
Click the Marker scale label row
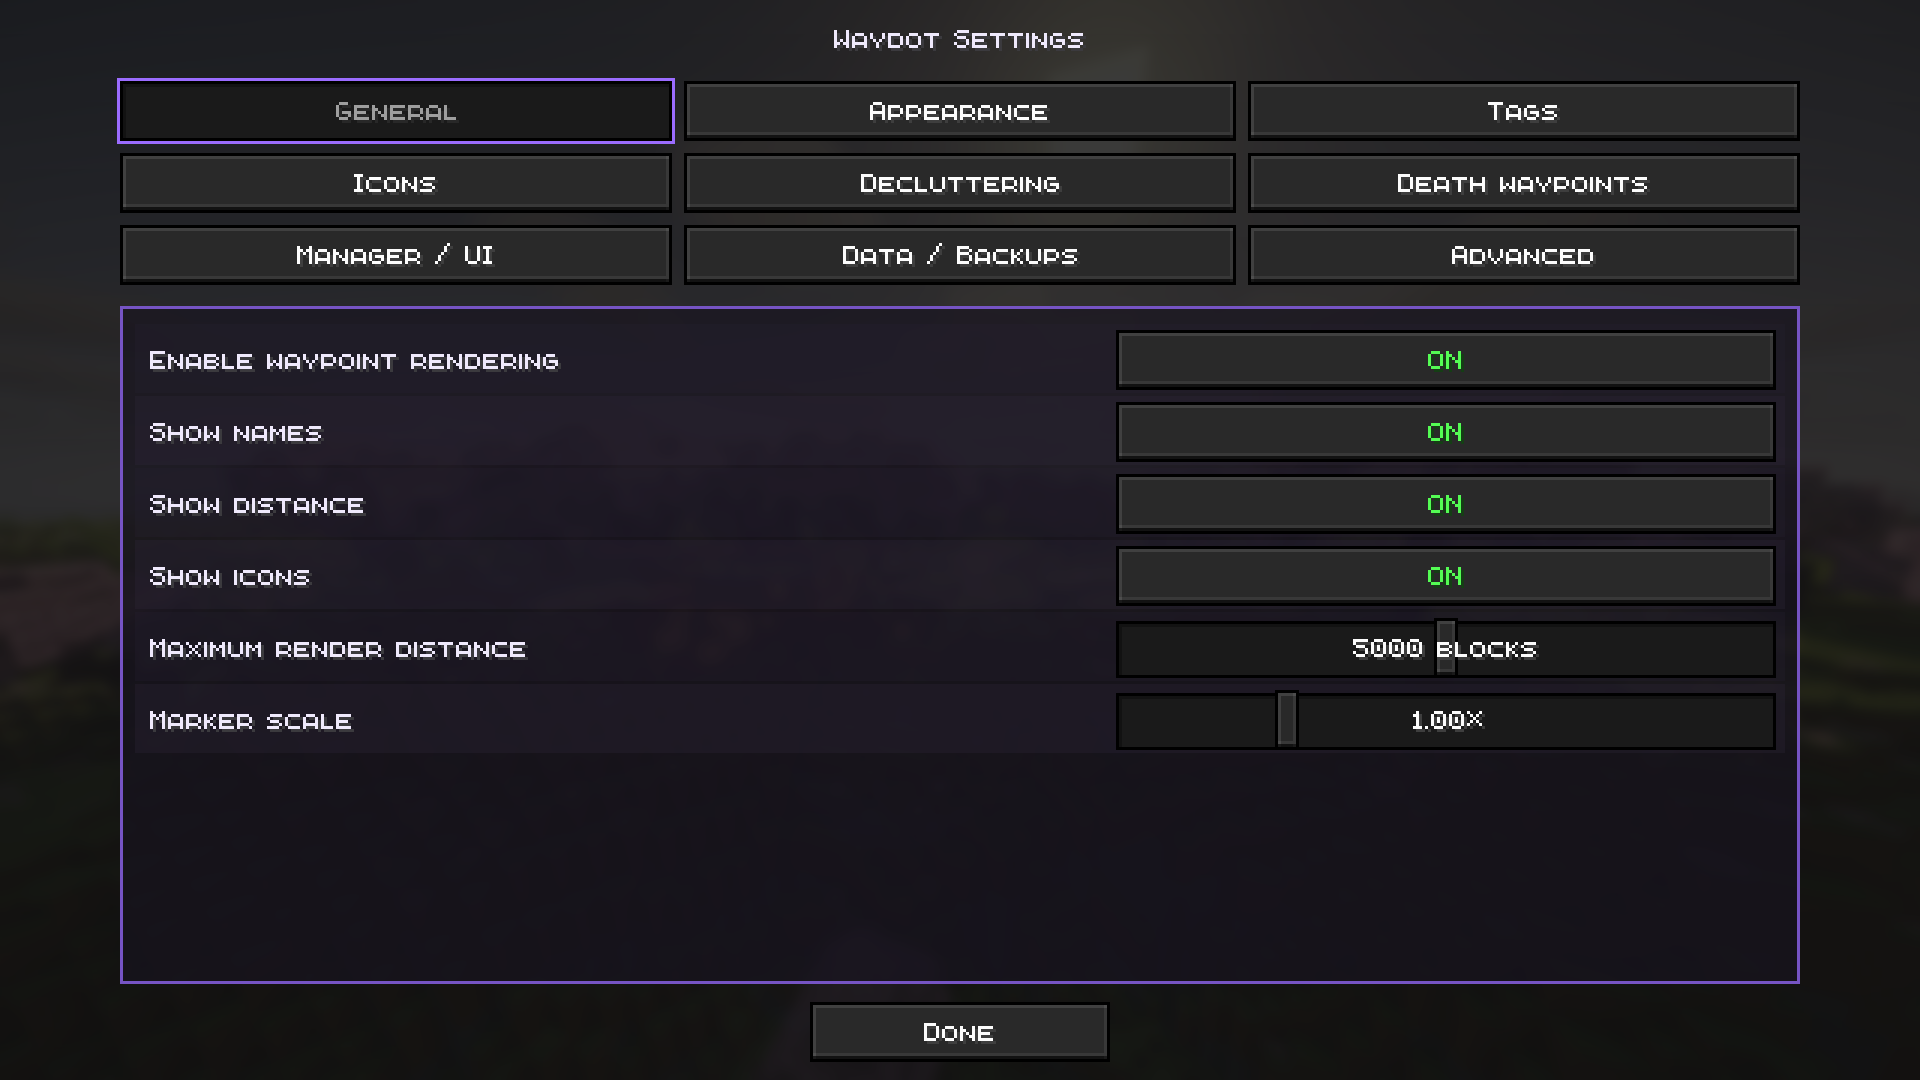pyautogui.click(x=625, y=720)
